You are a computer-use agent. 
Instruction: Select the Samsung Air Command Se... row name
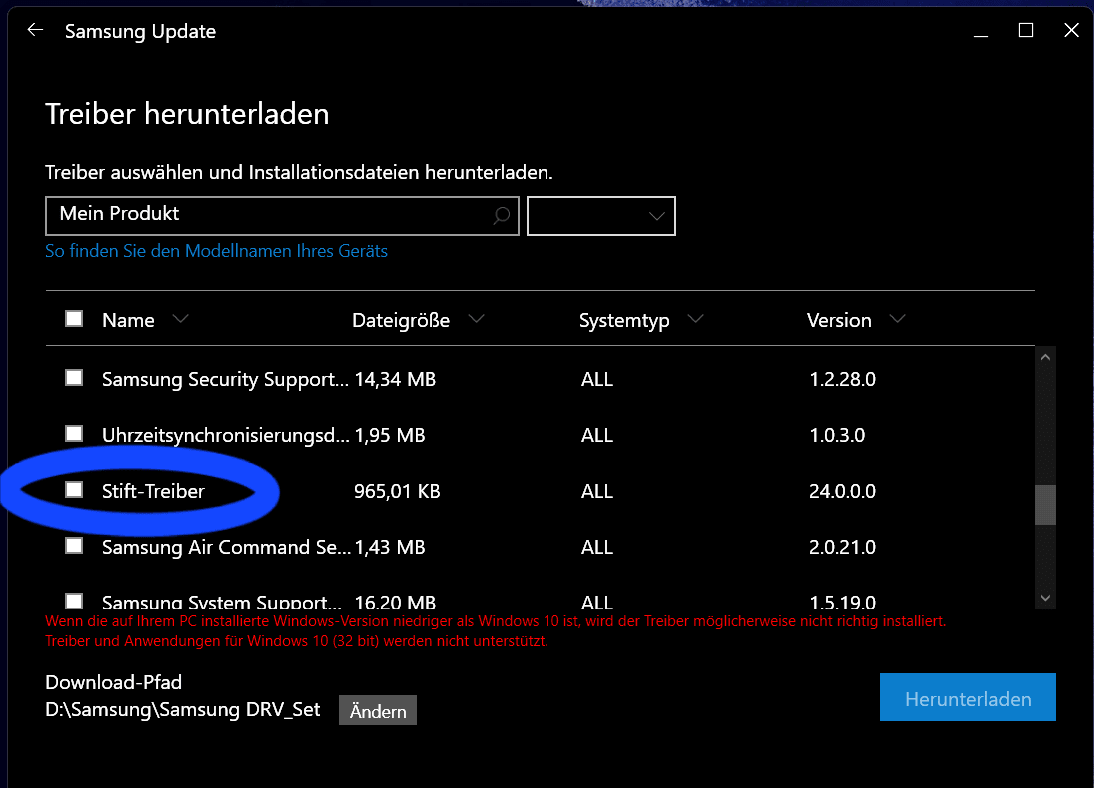pyautogui.click(x=227, y=547)
